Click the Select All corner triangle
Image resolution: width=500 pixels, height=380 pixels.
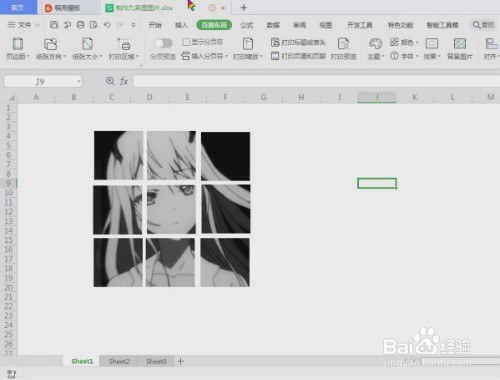11,97
